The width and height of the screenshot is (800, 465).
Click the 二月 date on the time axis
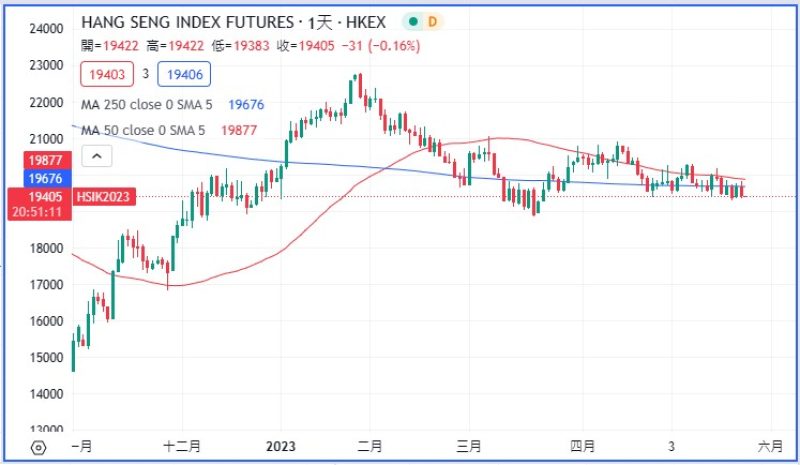(369, 446)
